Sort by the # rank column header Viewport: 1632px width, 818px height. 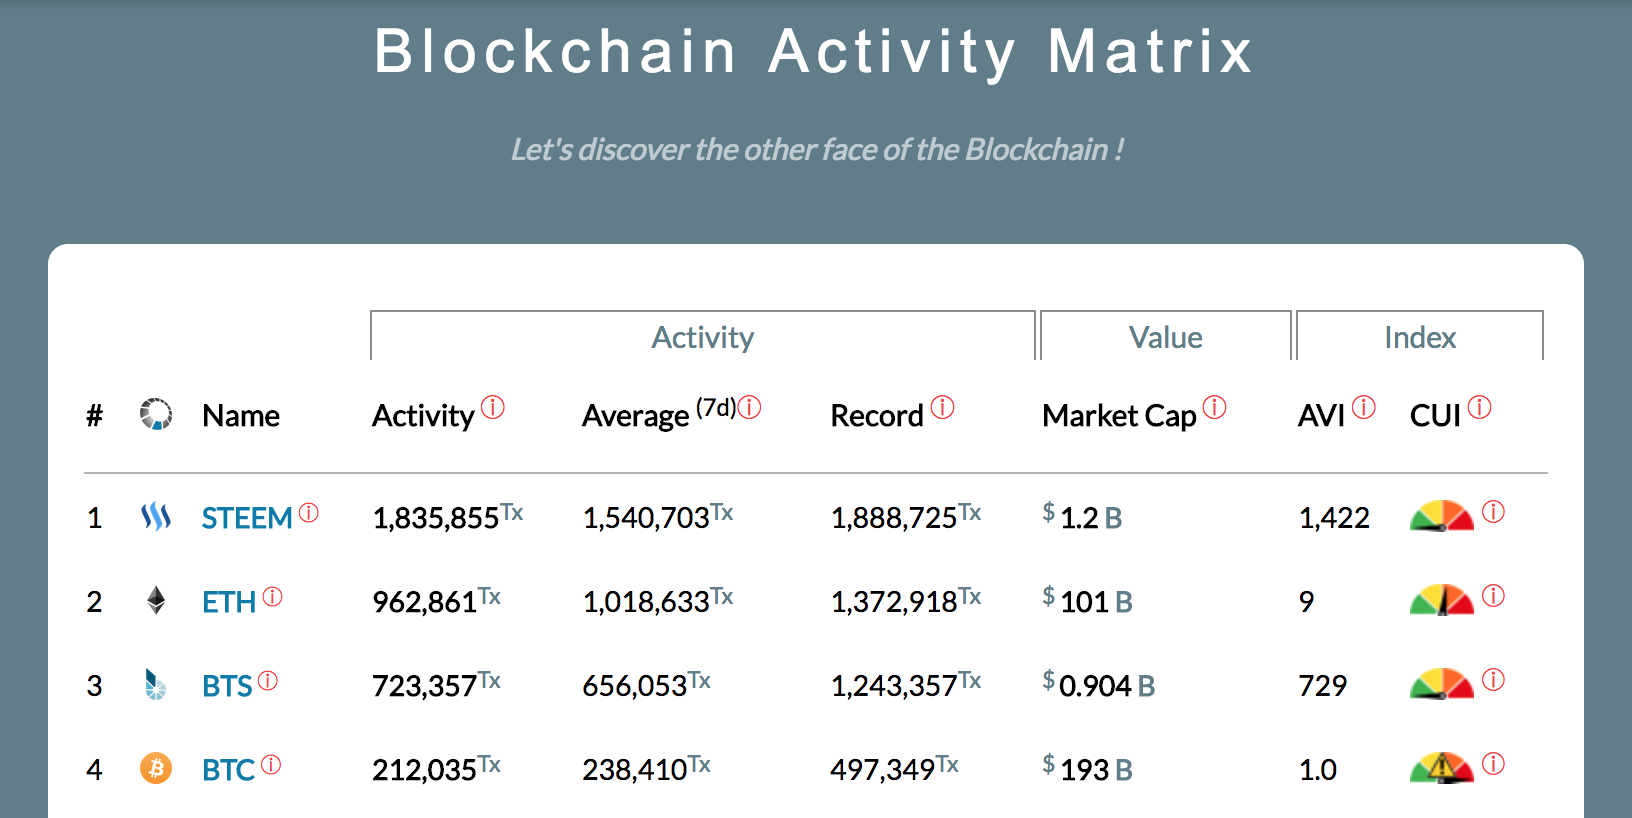coord(94,416)
